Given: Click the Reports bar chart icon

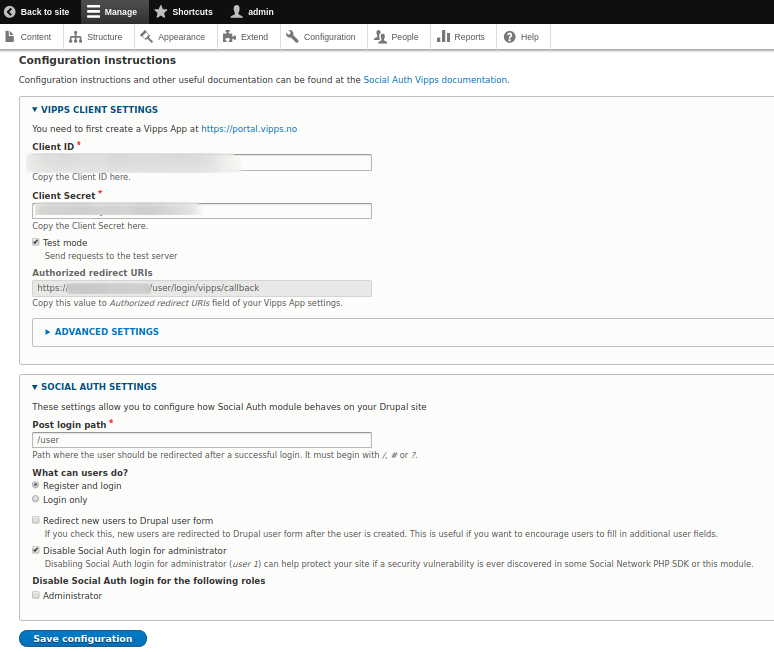Looking at the screenshot, I should (x=443, y=37).
